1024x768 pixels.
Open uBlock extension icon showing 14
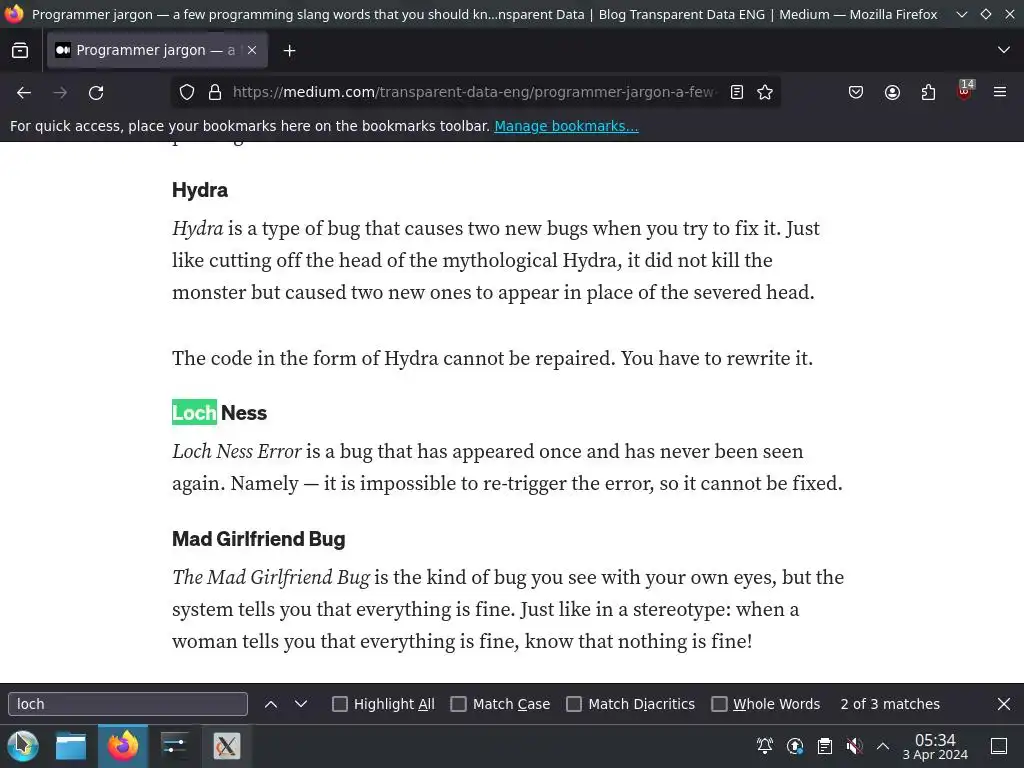[964, 92]
